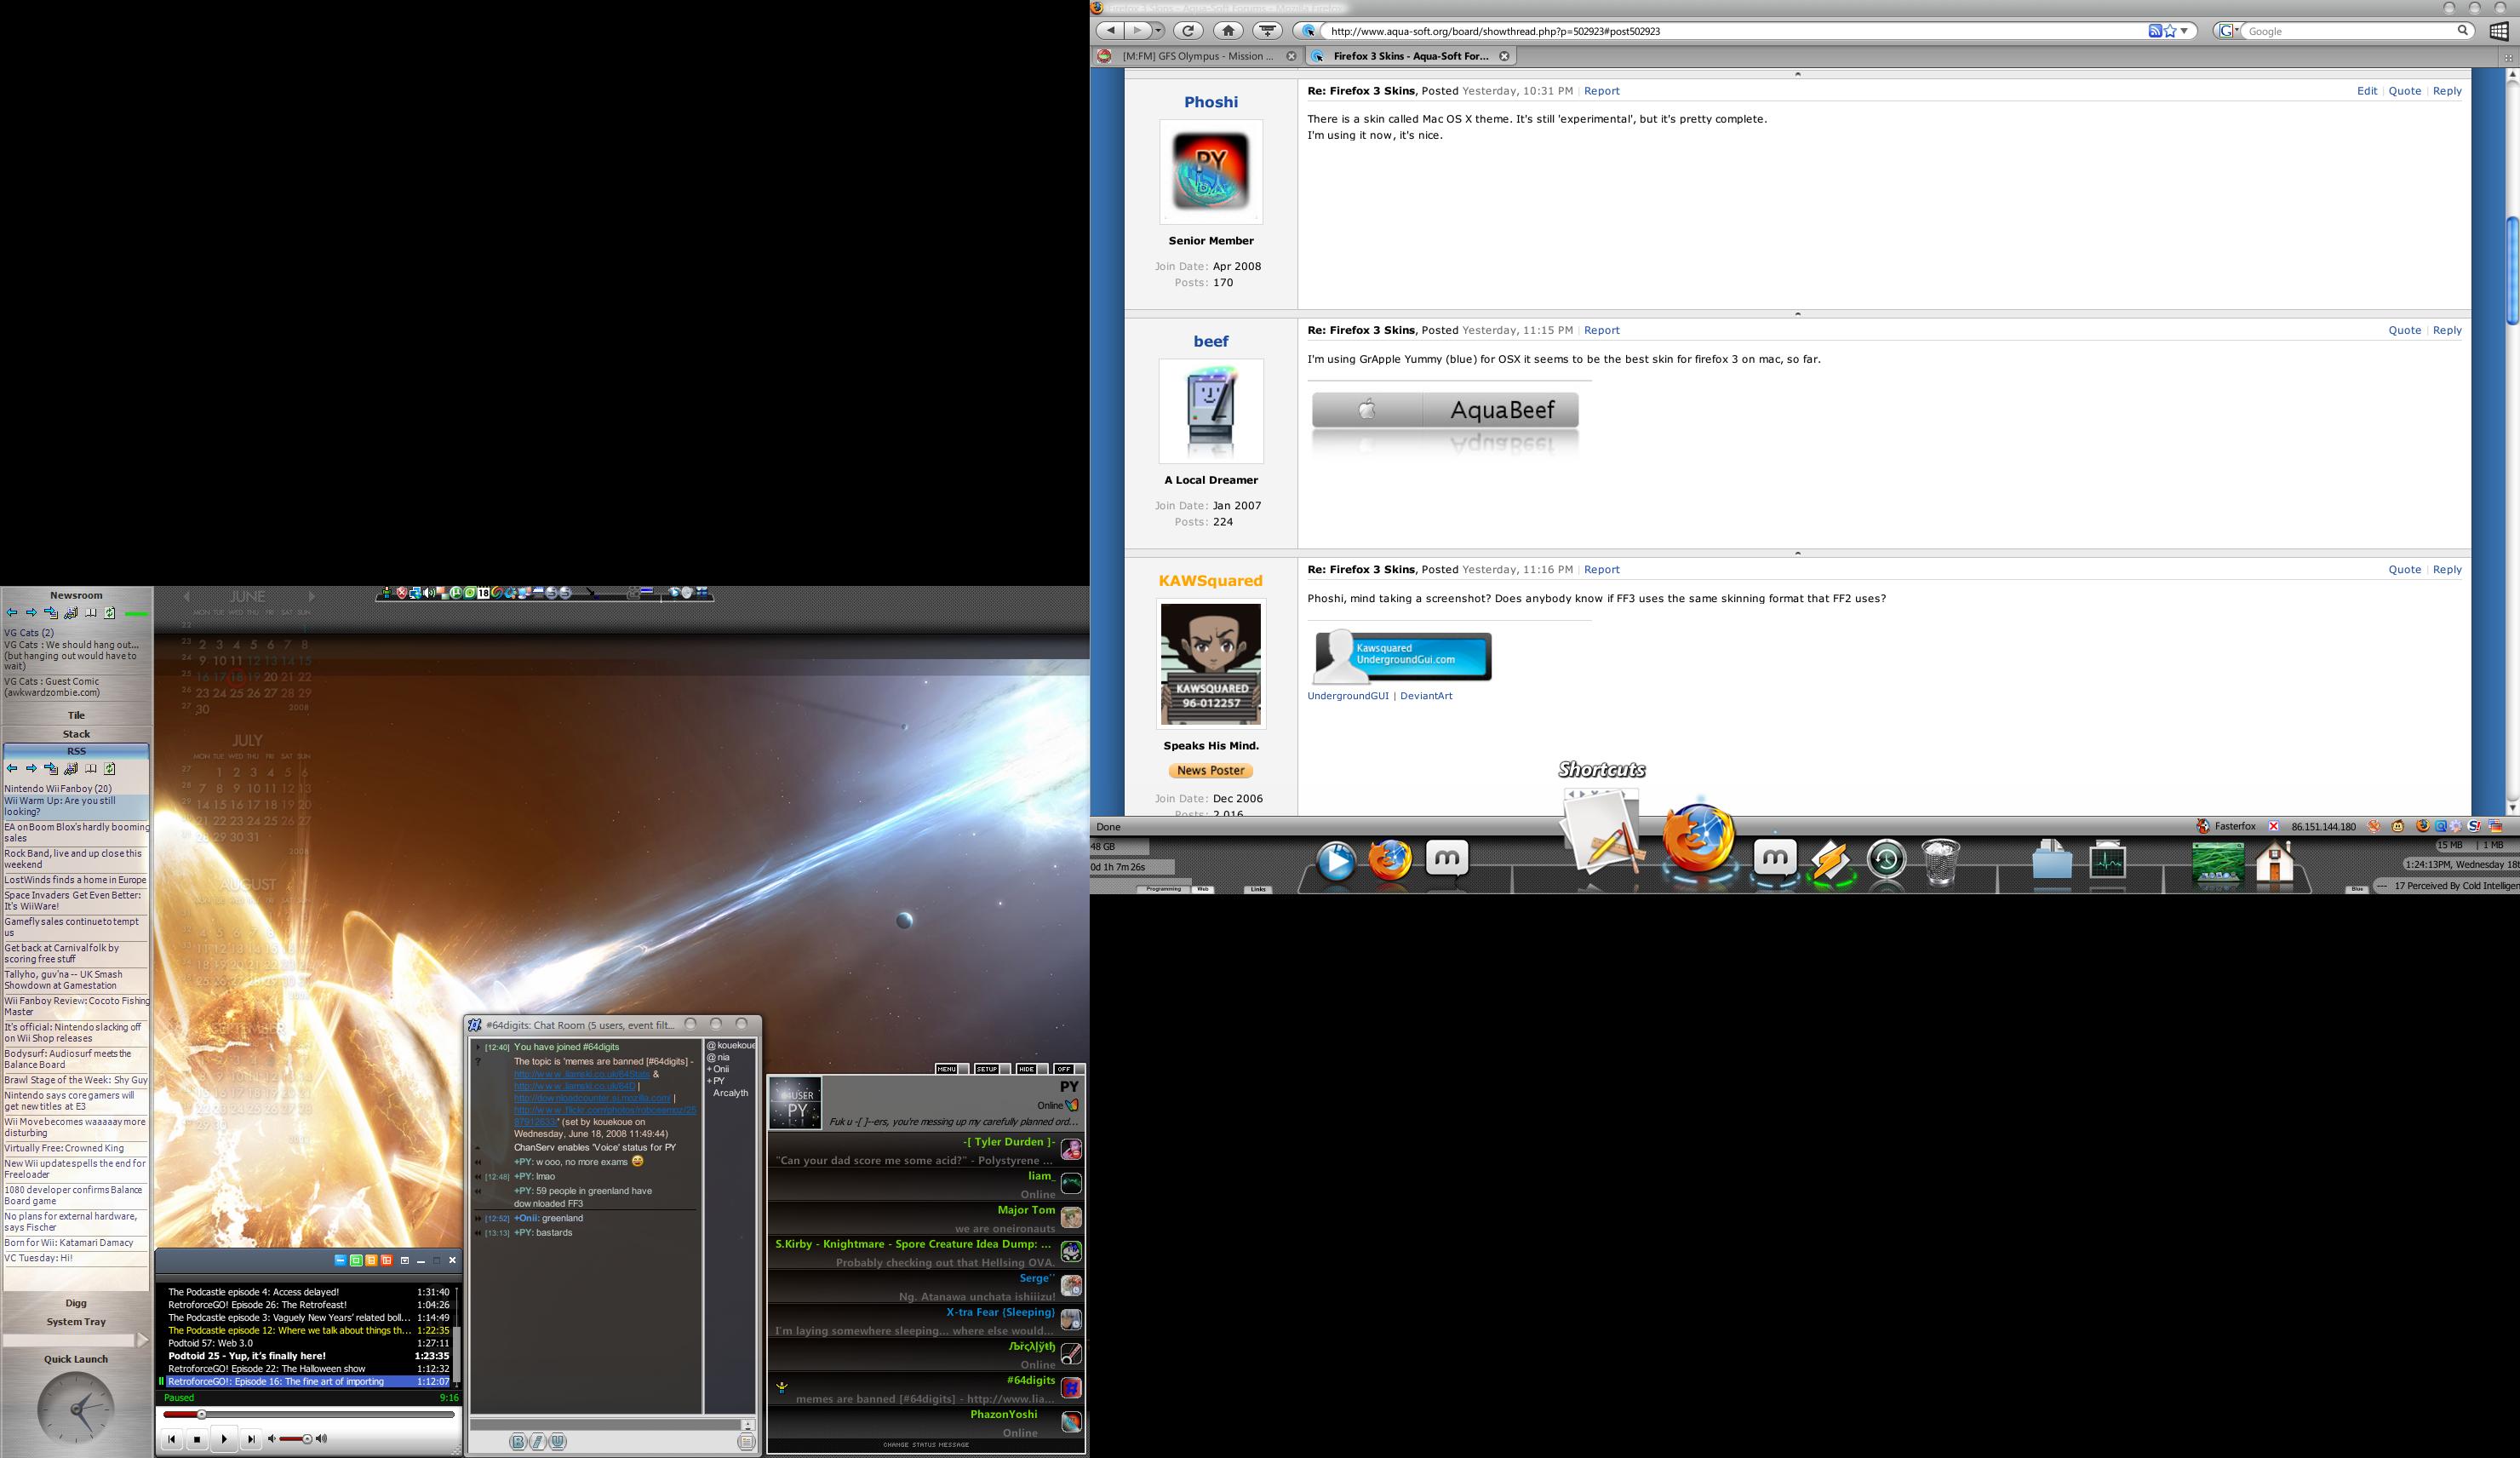Stop playback in the media player
This screenshot has height=1458, width=2520.
pos(197,1440)
